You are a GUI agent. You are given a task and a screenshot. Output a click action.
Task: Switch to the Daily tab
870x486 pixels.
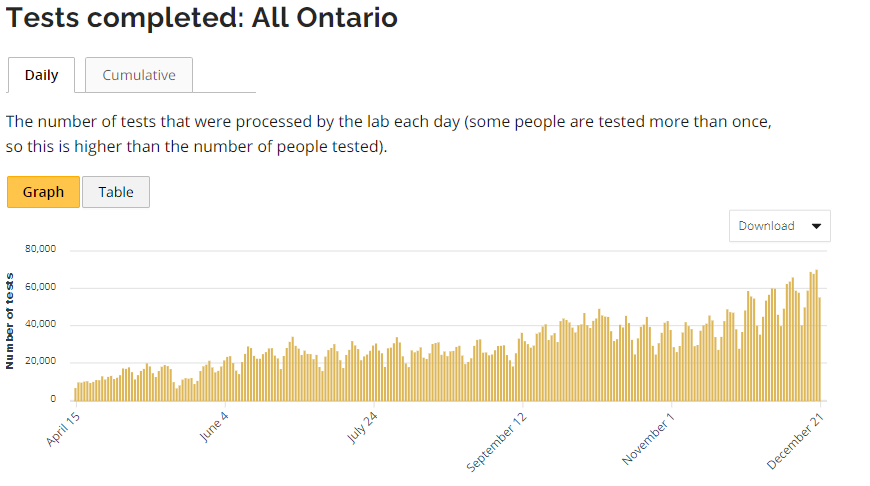42,75
